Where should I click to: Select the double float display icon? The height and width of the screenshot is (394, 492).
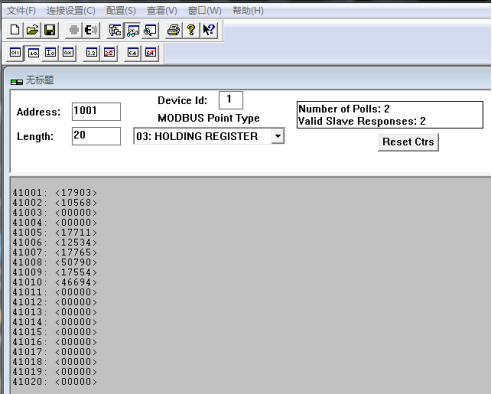pyautogui.click(x=133, y=53)
